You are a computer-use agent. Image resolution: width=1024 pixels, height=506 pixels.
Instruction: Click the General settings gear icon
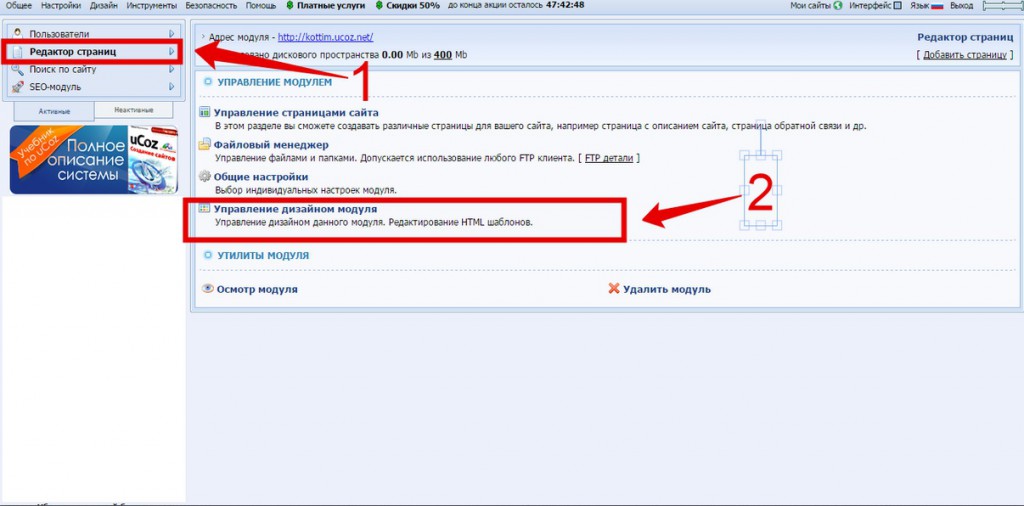pos(204,176)
